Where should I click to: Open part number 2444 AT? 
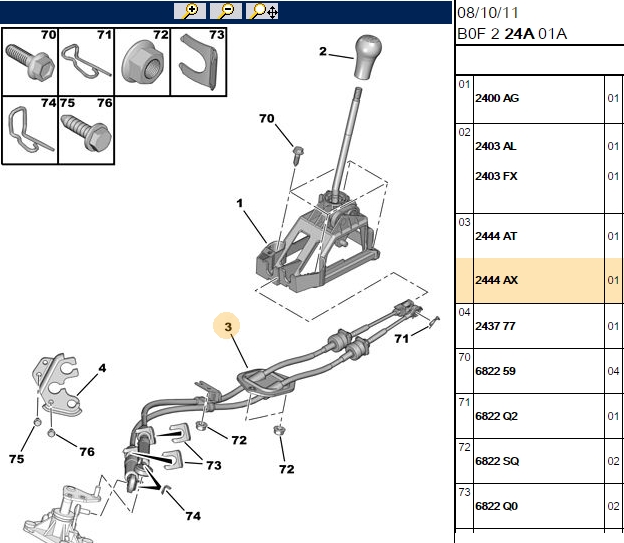point(496,236)
